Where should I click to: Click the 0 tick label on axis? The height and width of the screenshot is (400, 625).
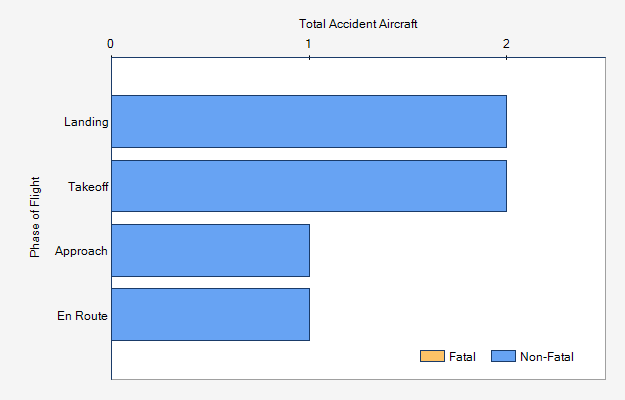(x=110, y=44)
